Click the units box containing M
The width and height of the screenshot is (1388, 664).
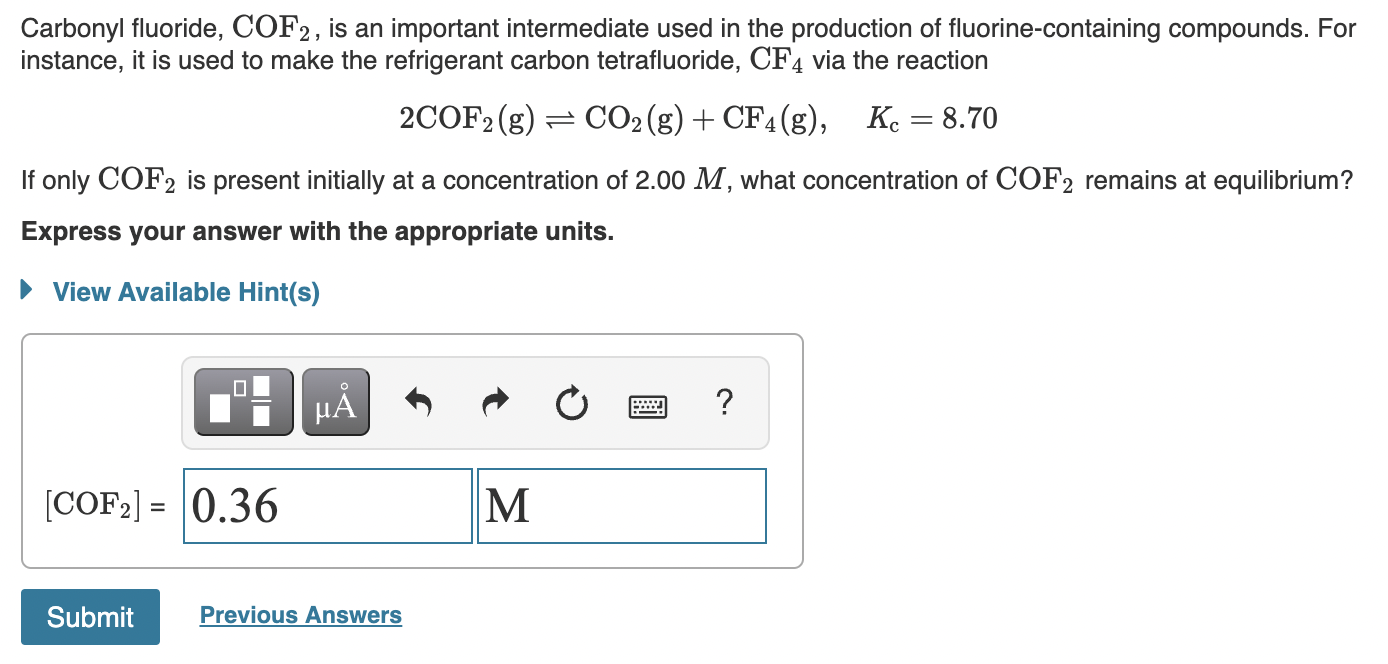[620, 506]
